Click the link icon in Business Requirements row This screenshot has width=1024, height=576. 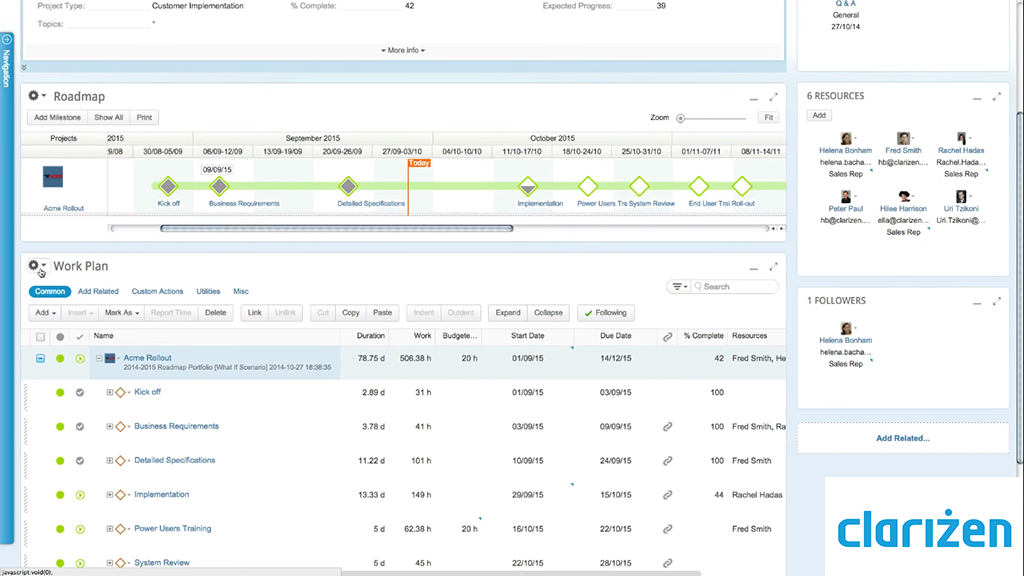tap(667, 427)
